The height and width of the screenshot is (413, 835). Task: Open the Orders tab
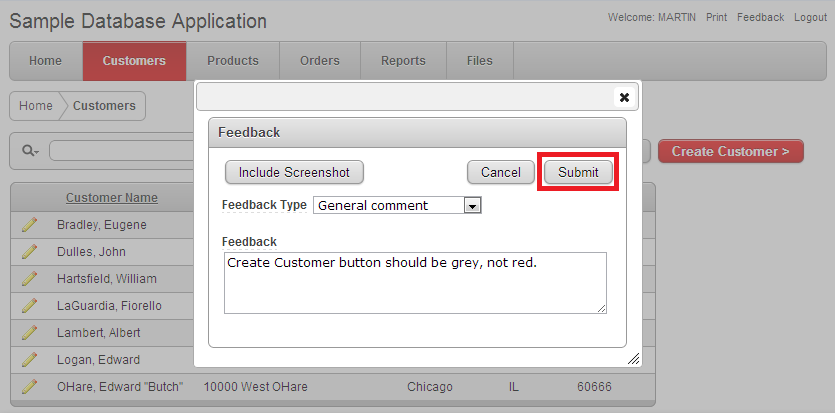[319, 61]
